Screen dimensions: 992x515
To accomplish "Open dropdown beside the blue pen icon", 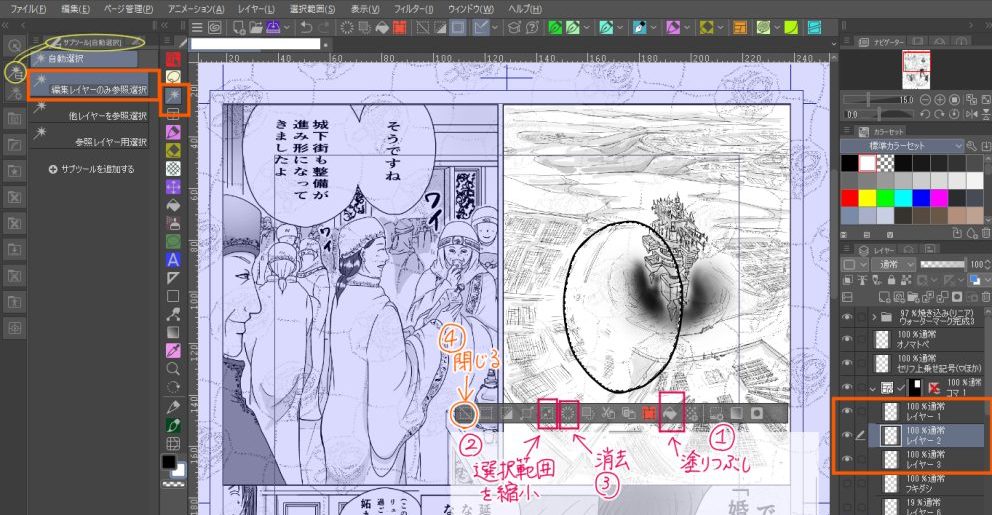I will (x=654, y=27).
